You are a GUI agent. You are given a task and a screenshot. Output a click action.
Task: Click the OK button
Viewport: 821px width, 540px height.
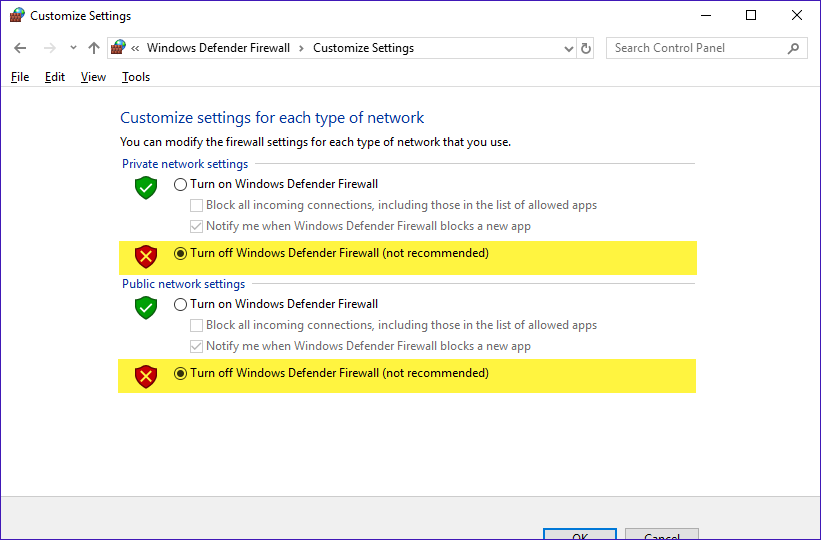(580, 534)
